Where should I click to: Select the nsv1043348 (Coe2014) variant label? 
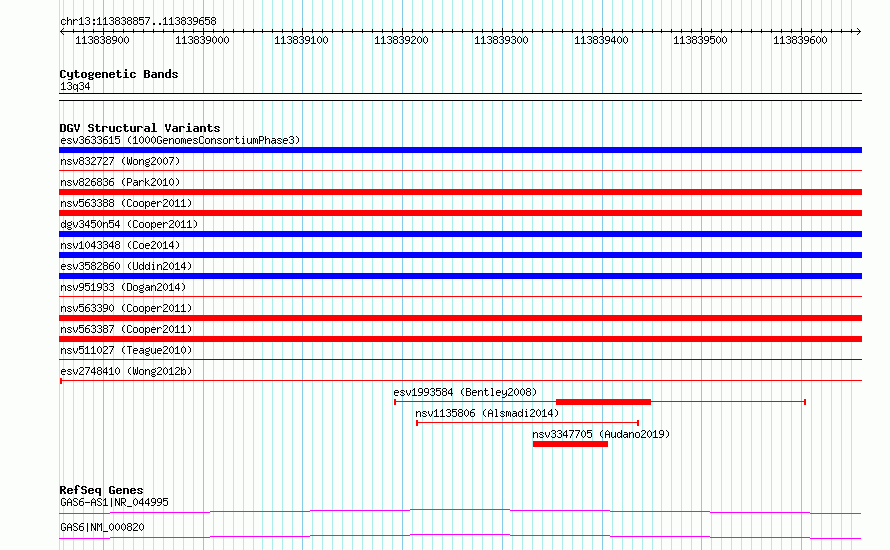[120, 245]
